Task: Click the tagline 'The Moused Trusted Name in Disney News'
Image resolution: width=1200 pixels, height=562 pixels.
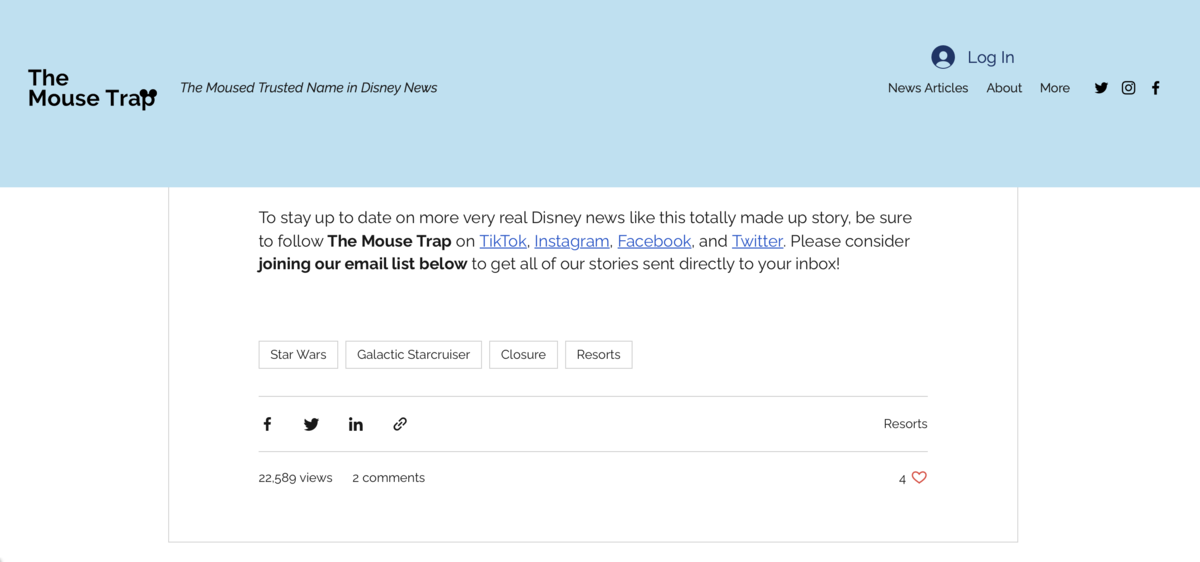Action: 308,88
